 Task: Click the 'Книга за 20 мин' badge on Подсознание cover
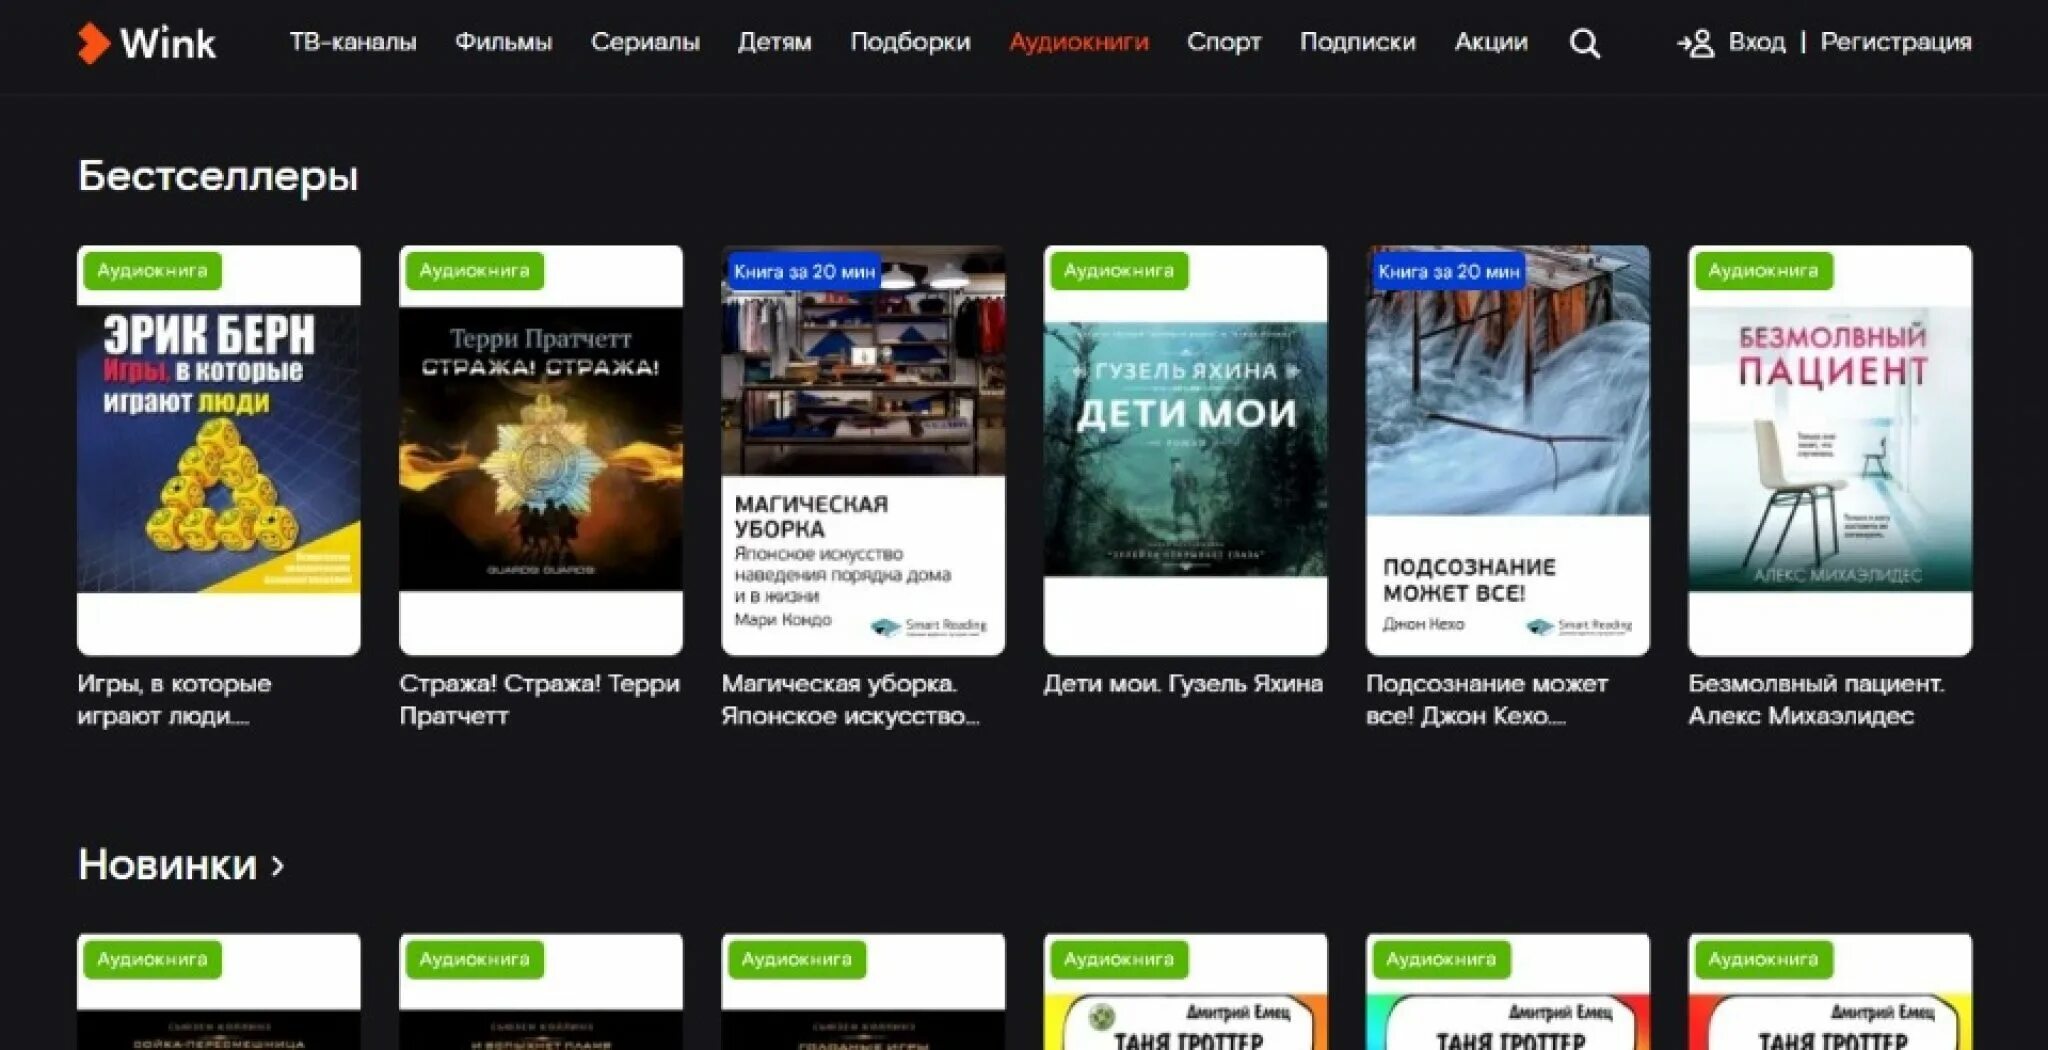(1448, 272)
